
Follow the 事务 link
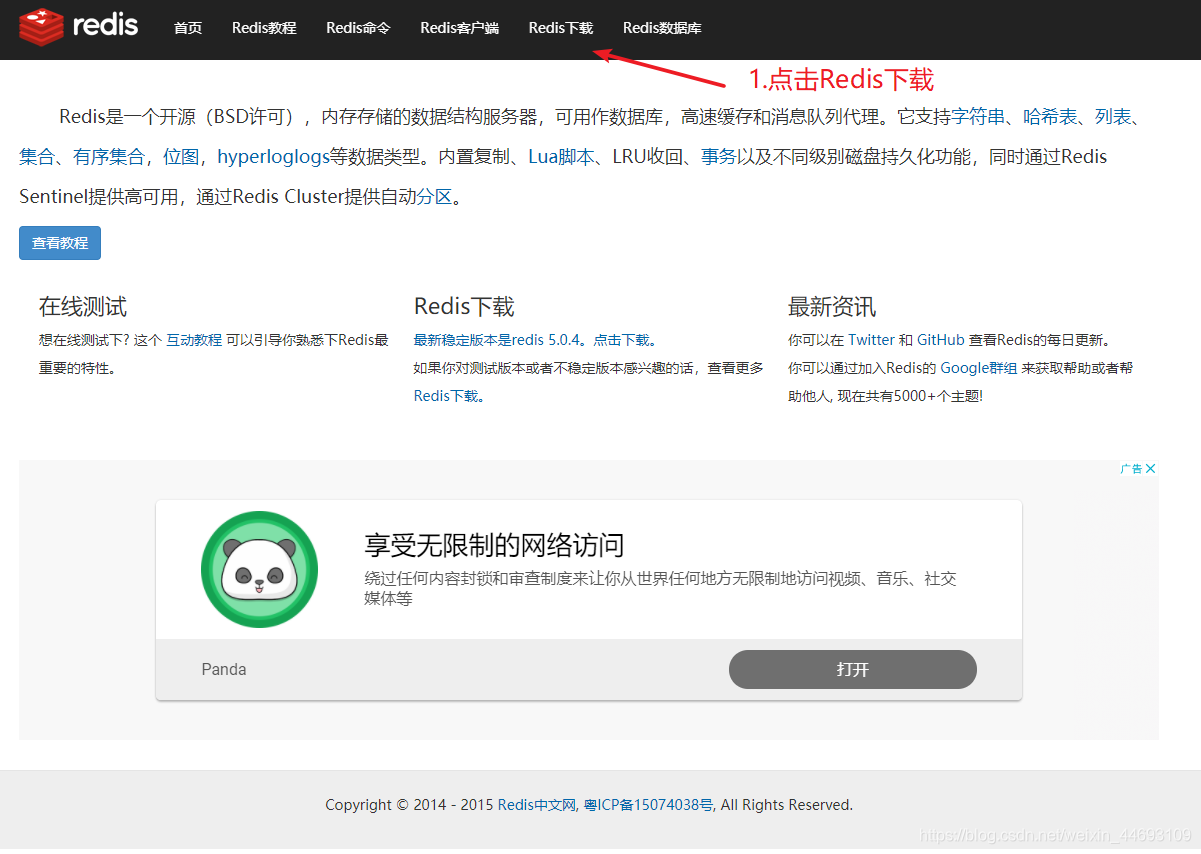click(718, 157)
